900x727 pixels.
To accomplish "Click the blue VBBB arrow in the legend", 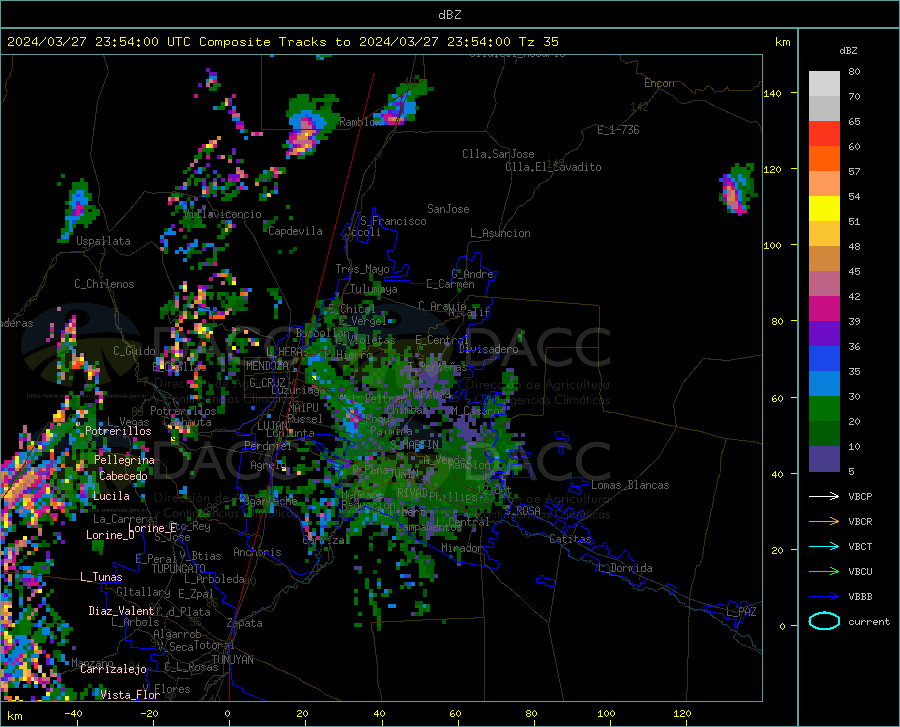I will pyautogui.click(x=824, y=597).
